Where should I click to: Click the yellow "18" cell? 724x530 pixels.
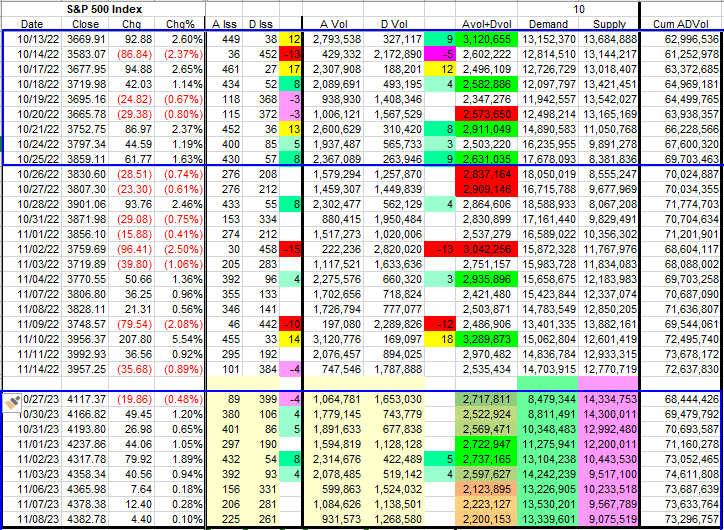(440, 339)
